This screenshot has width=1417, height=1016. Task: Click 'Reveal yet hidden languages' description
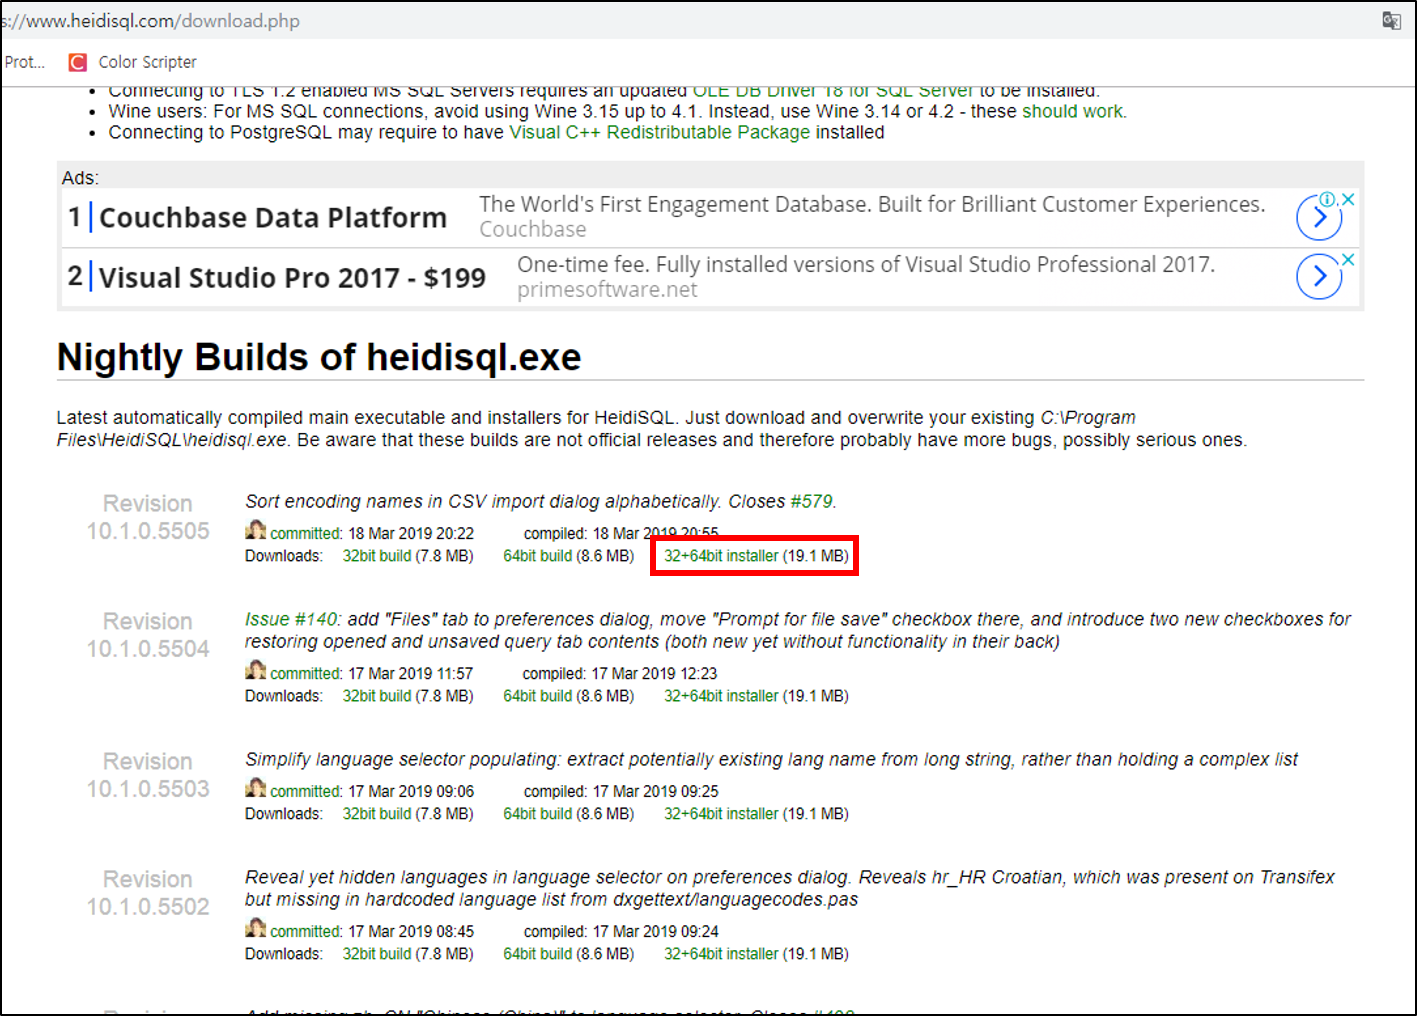click(790, 888)
